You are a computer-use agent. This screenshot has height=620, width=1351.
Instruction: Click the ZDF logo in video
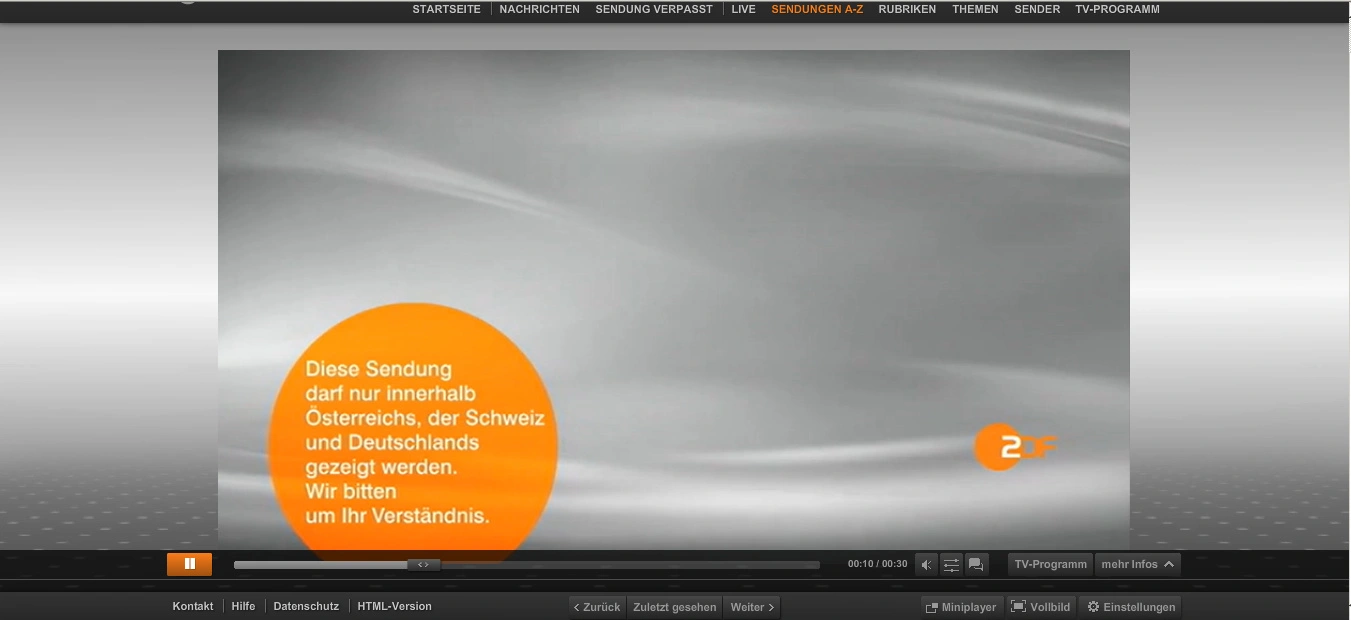click(1014, 446)
